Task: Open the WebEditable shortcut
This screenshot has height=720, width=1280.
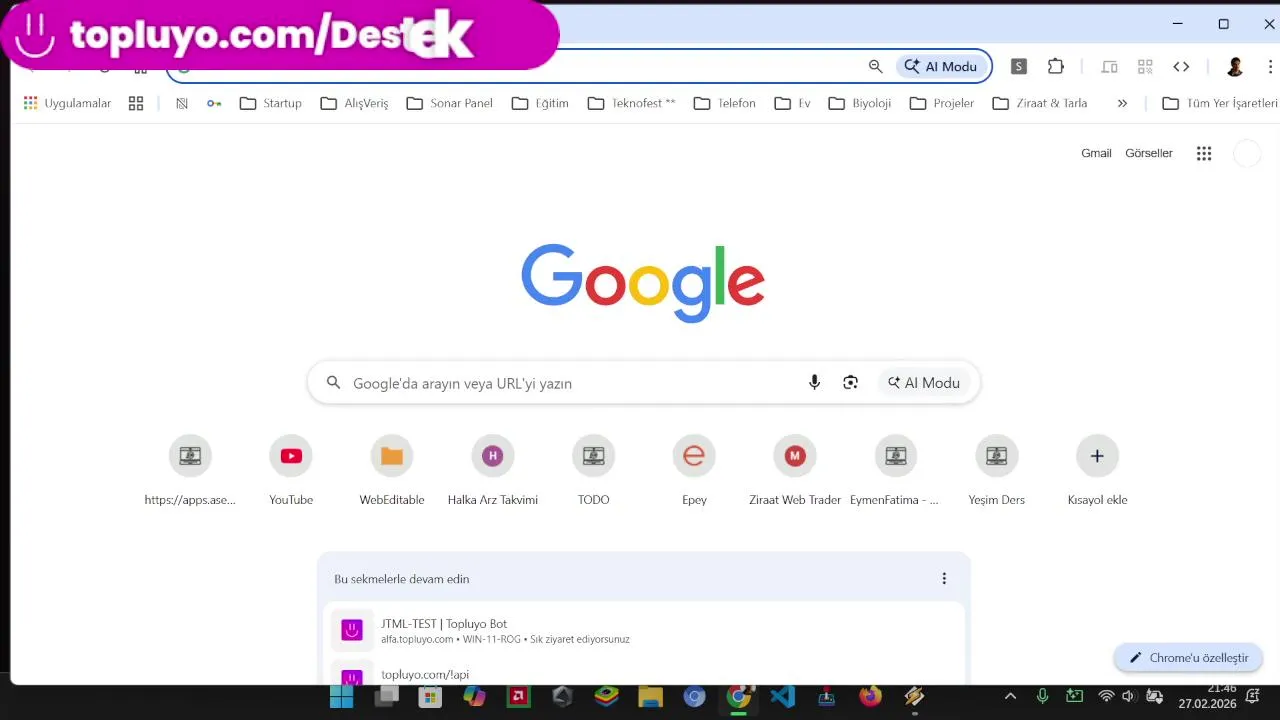Action: coord(392,471)
